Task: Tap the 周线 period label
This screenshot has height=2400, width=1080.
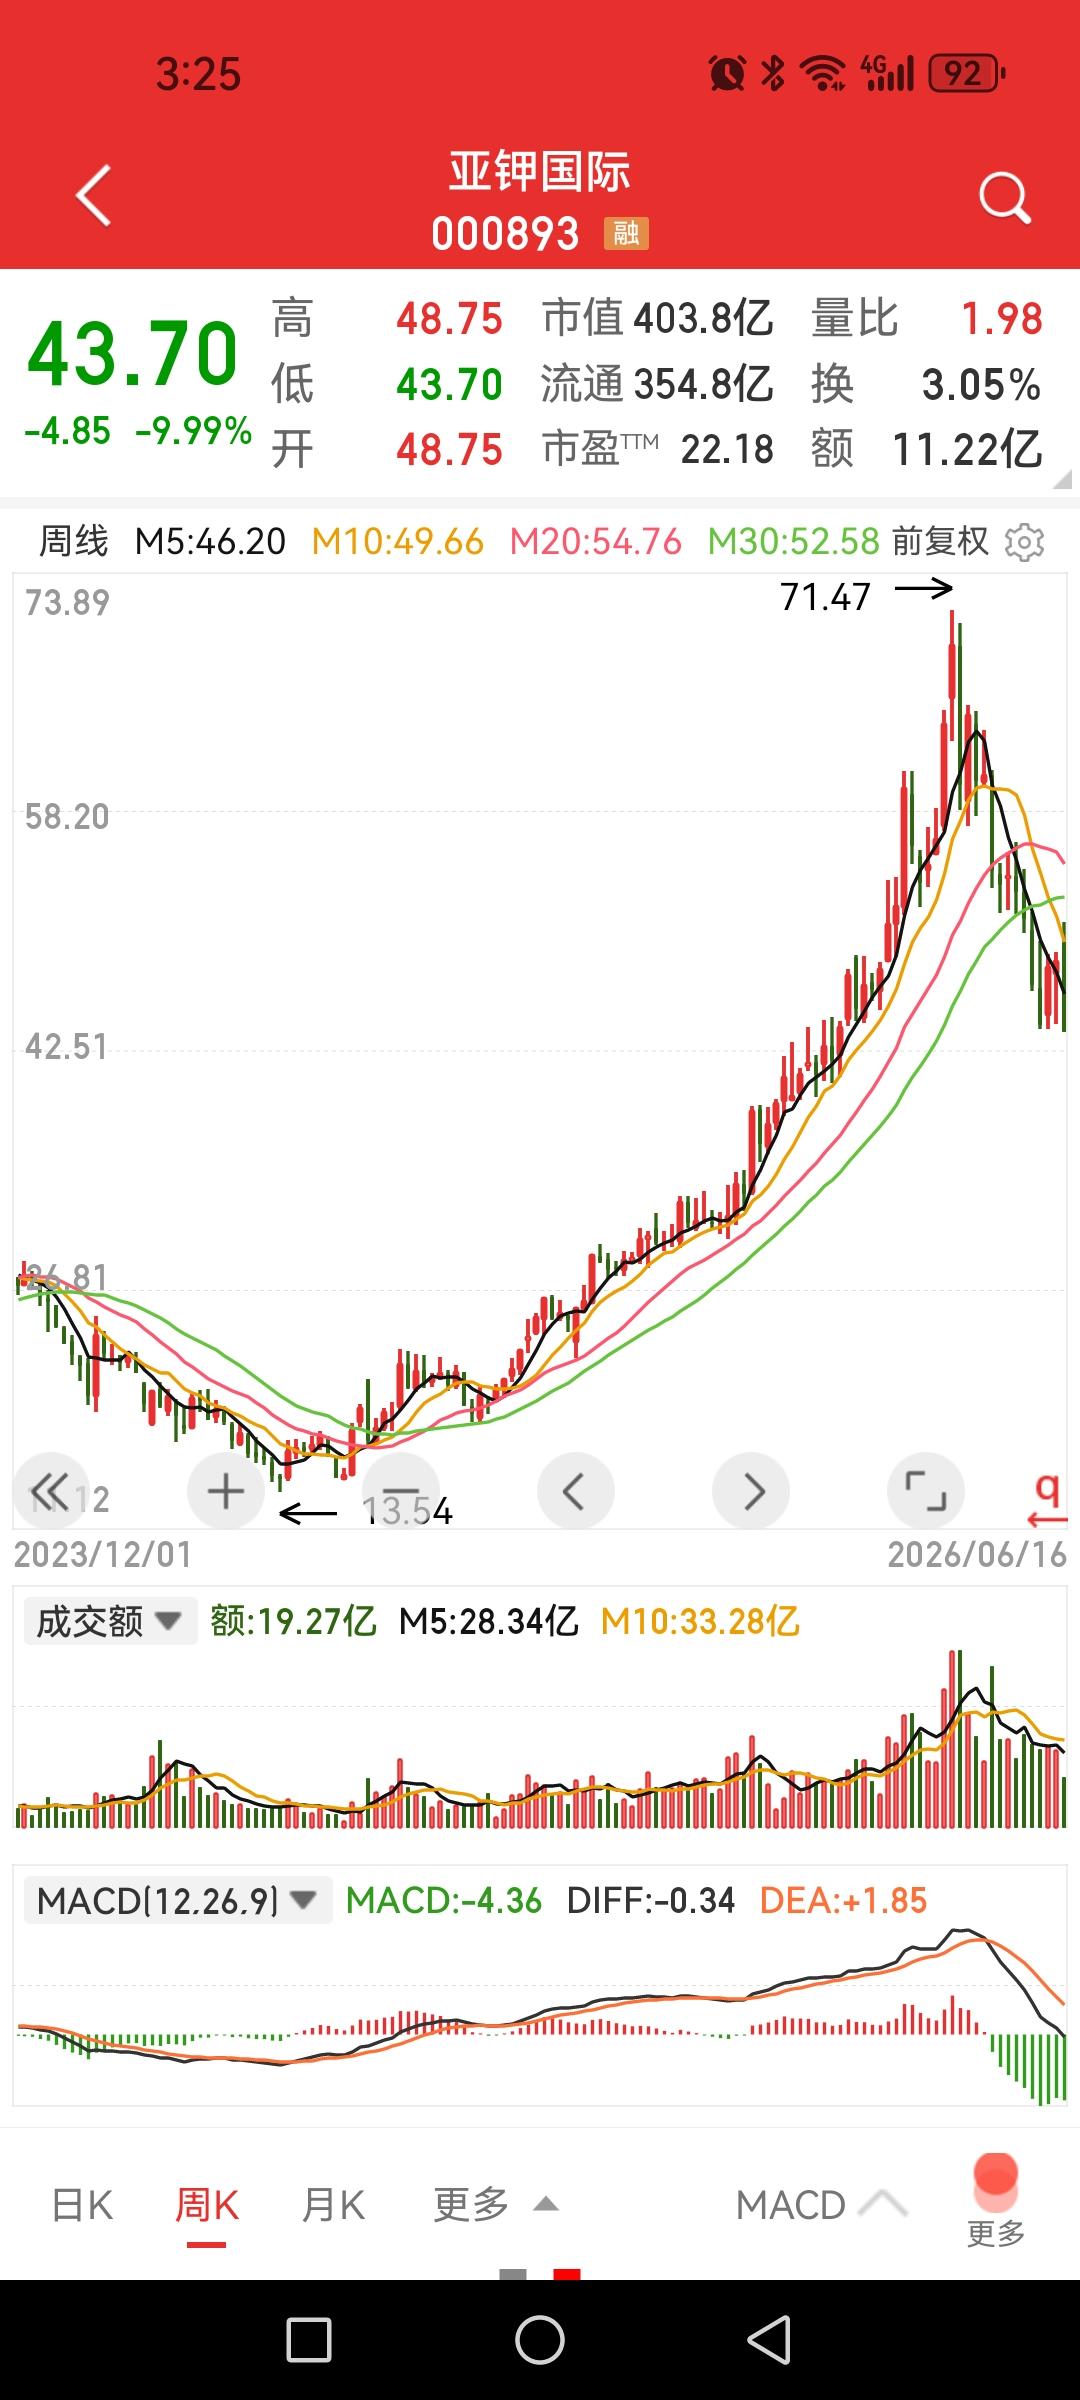Action: (x=73, y=542)
